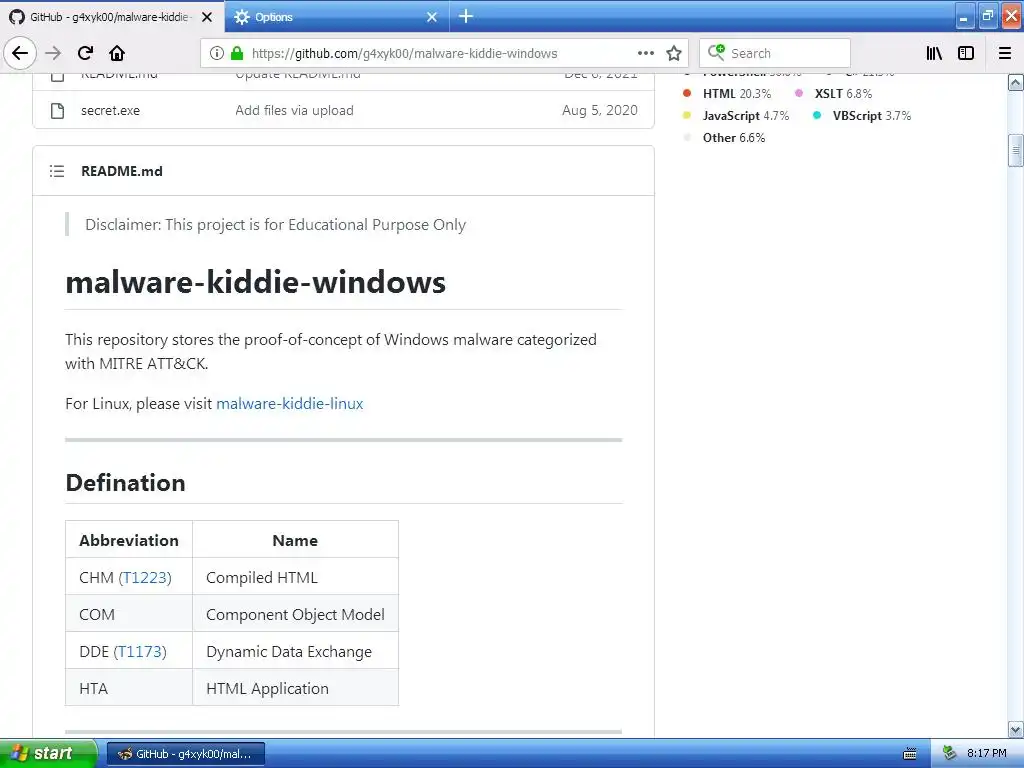Image resolution: width=1024 pixels, height=768 pixels.
Task: Click the yellow JavaScript language color dot
Action: coord(687,115)
